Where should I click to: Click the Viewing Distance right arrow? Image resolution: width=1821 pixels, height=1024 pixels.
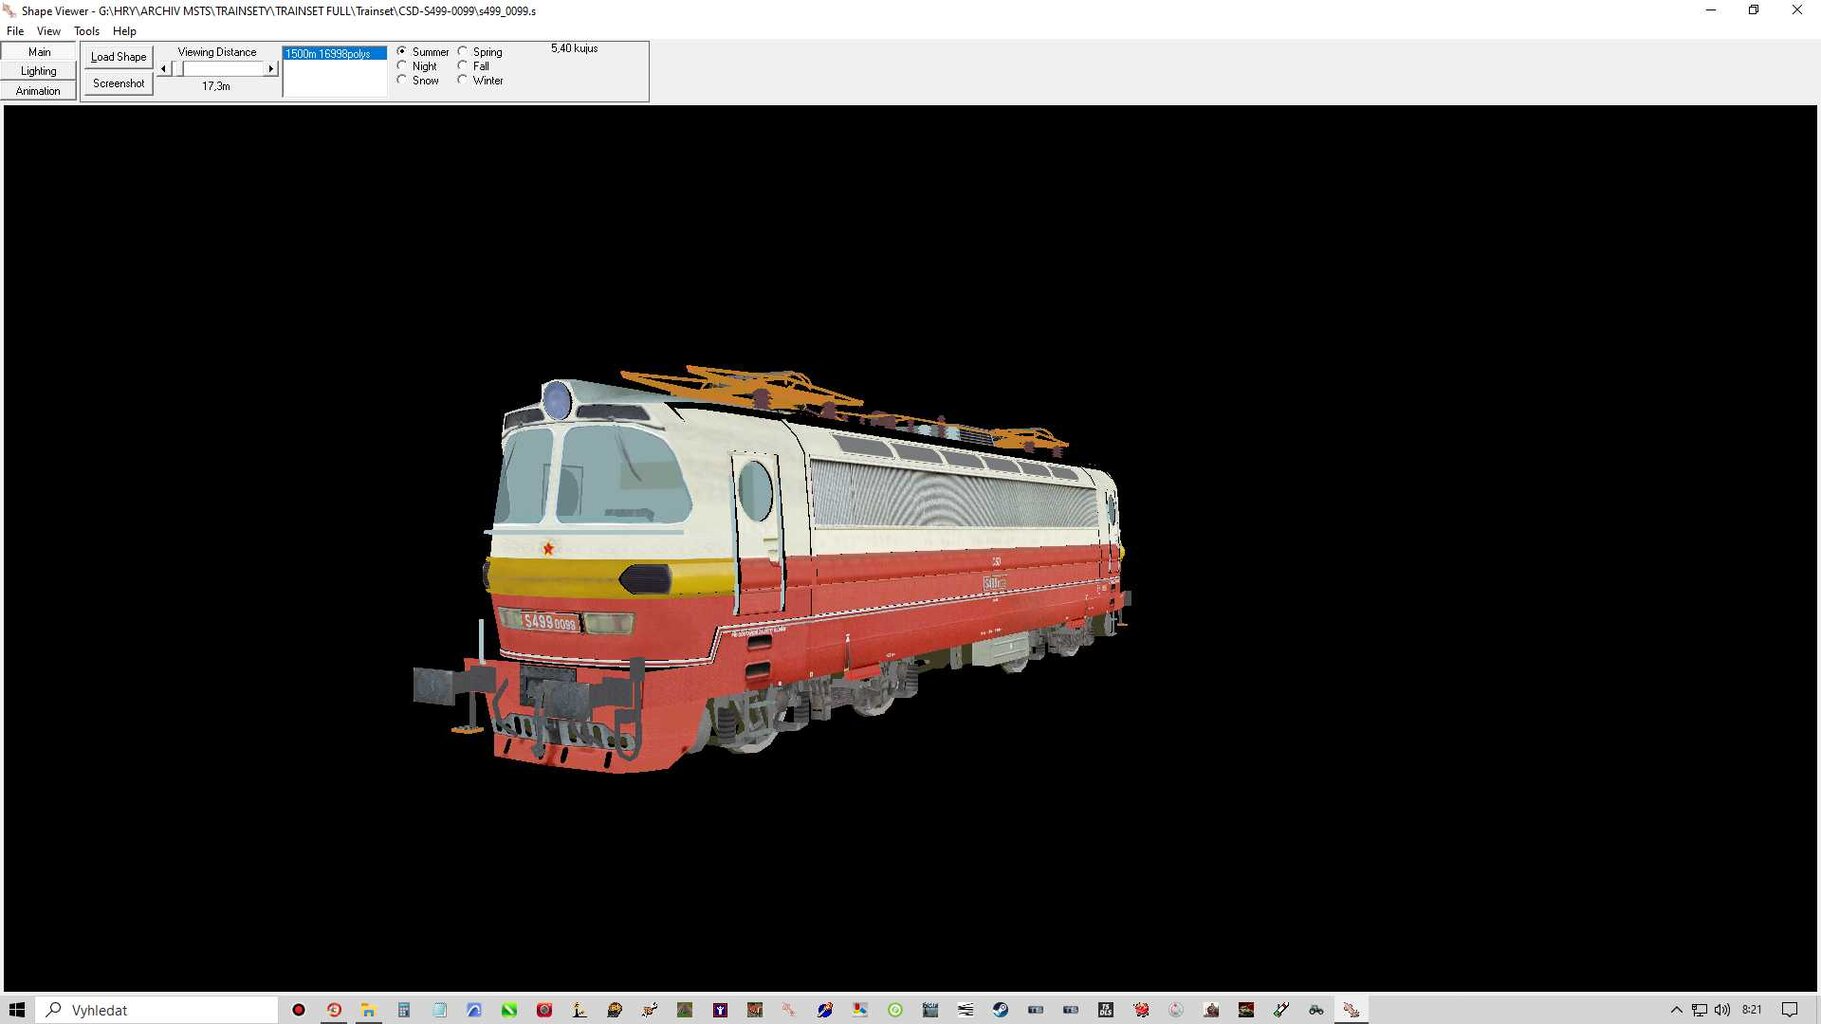[x=271, y=69]
